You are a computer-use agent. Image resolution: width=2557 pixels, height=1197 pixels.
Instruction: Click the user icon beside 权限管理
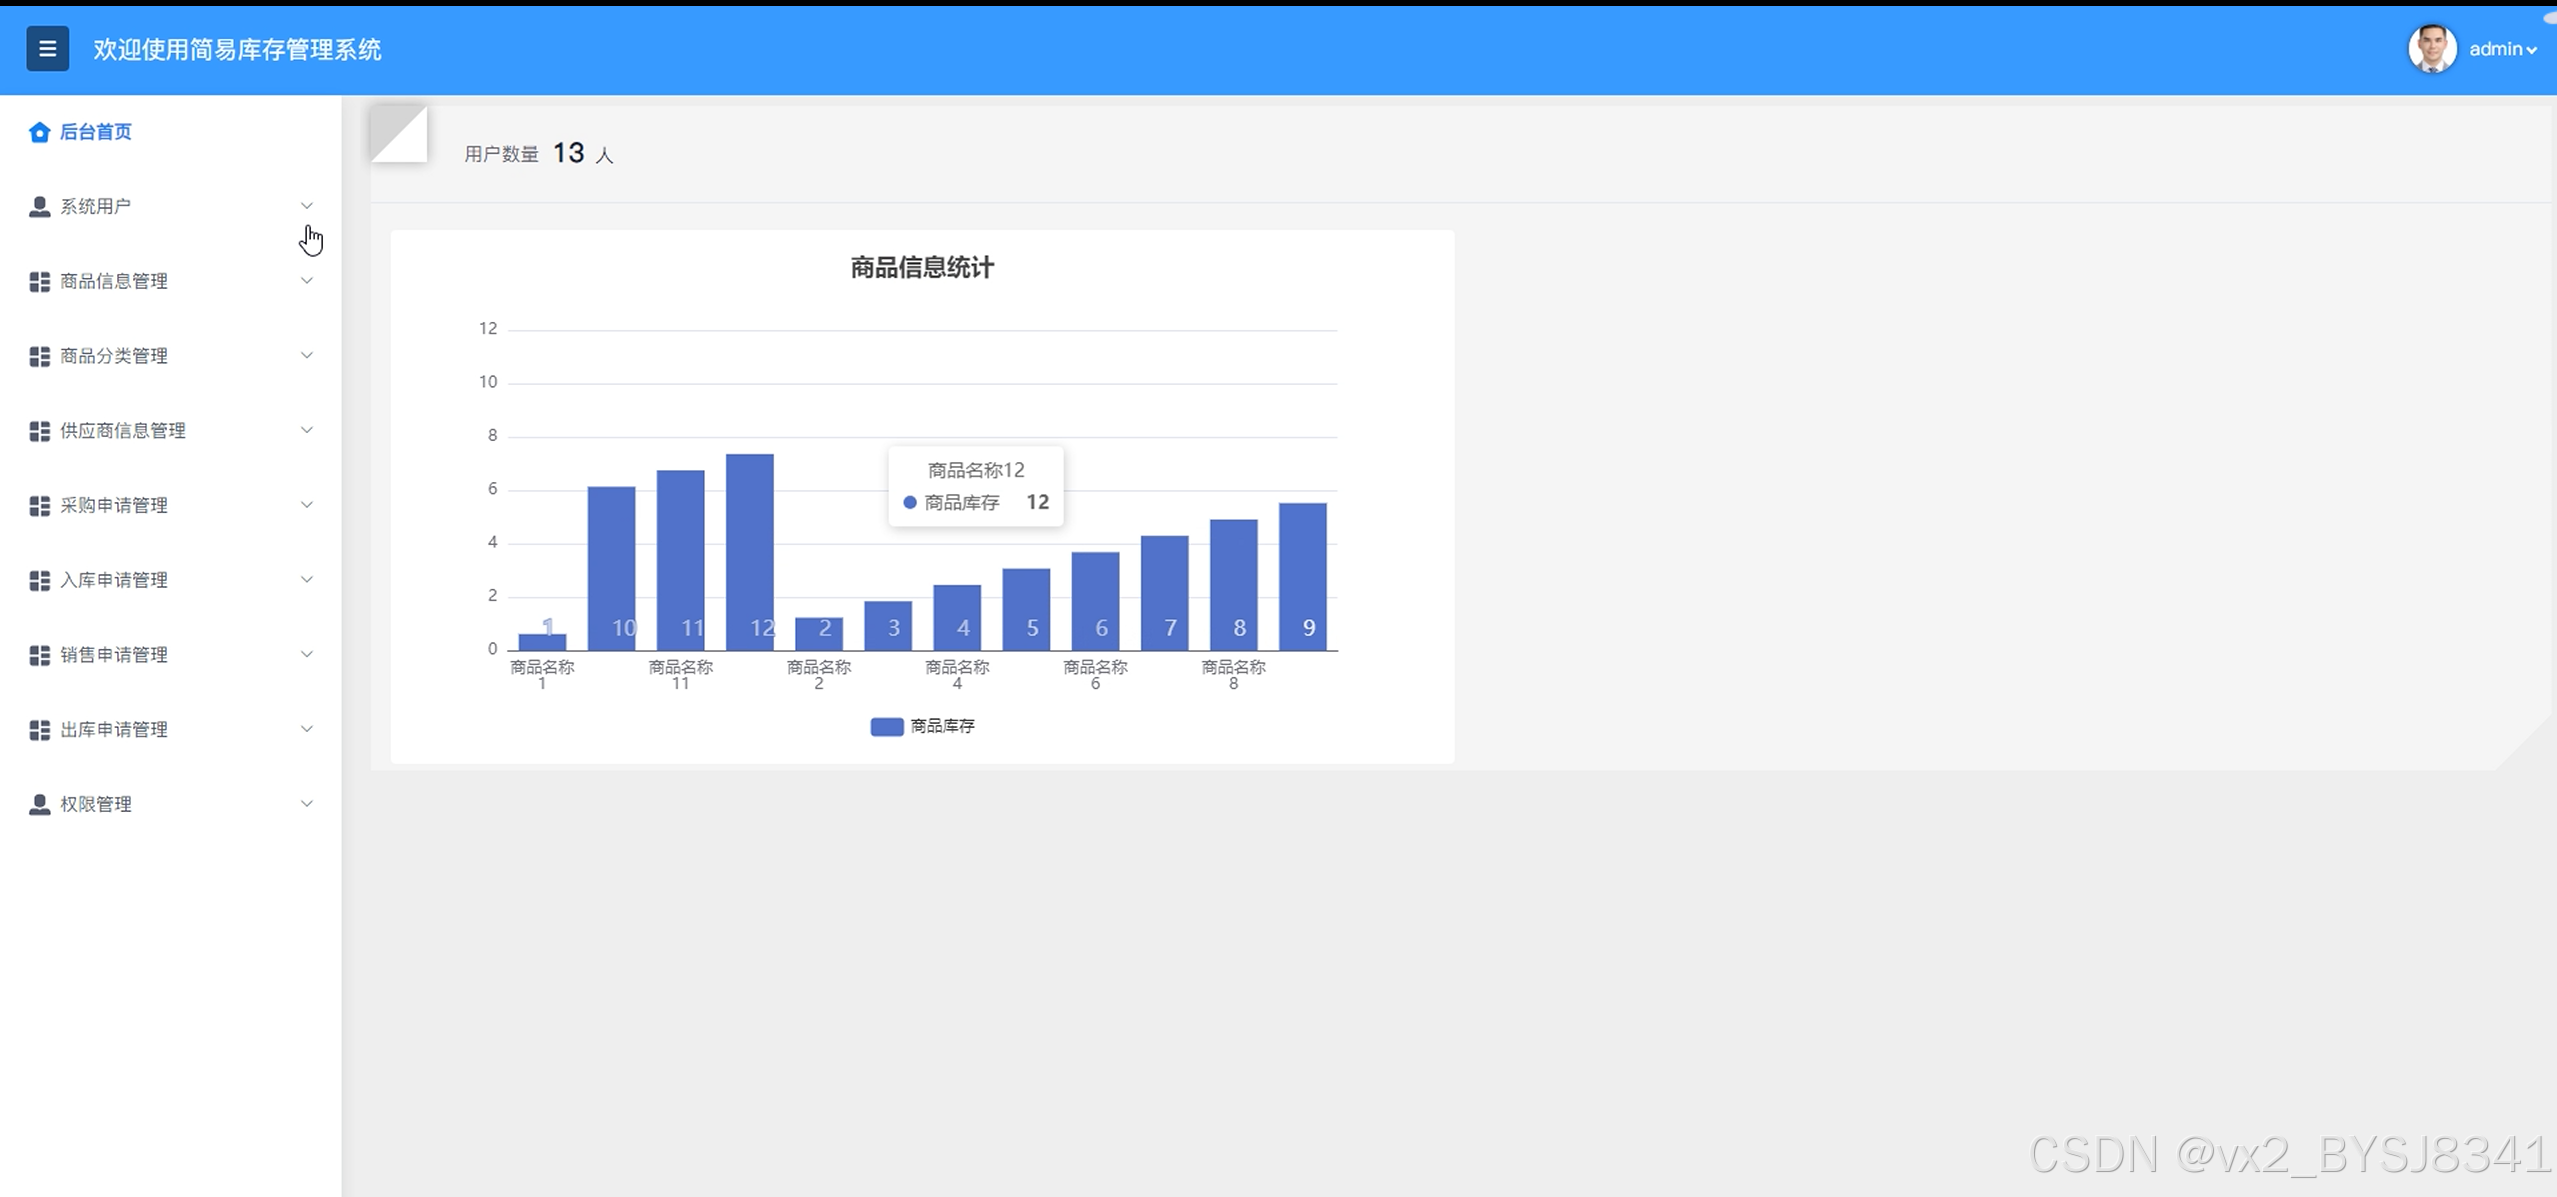pos(39,804)
